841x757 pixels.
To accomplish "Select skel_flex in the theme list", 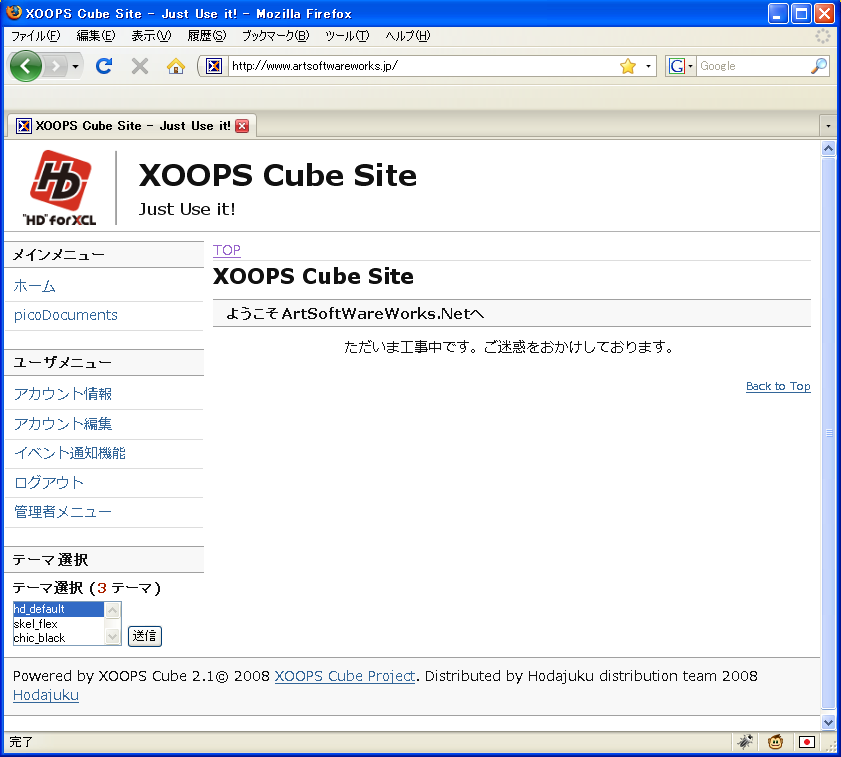I will (36, 624).
